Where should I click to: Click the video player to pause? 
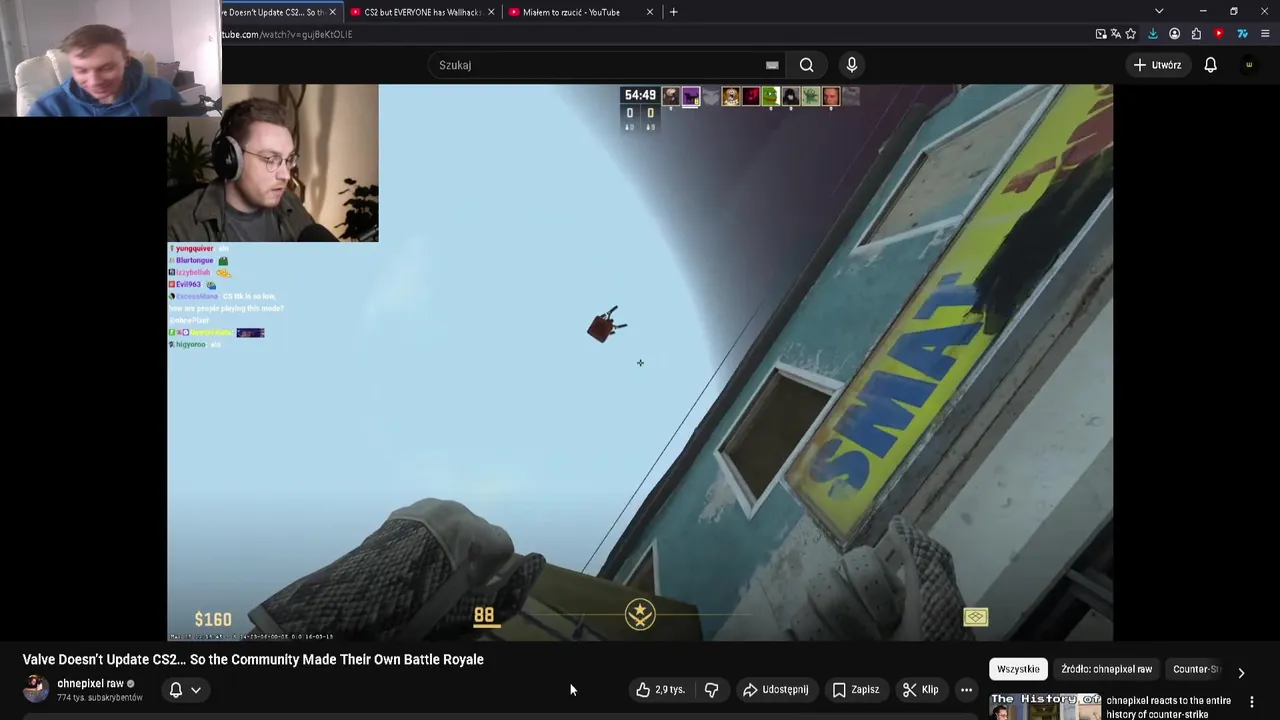click(640, 362)
